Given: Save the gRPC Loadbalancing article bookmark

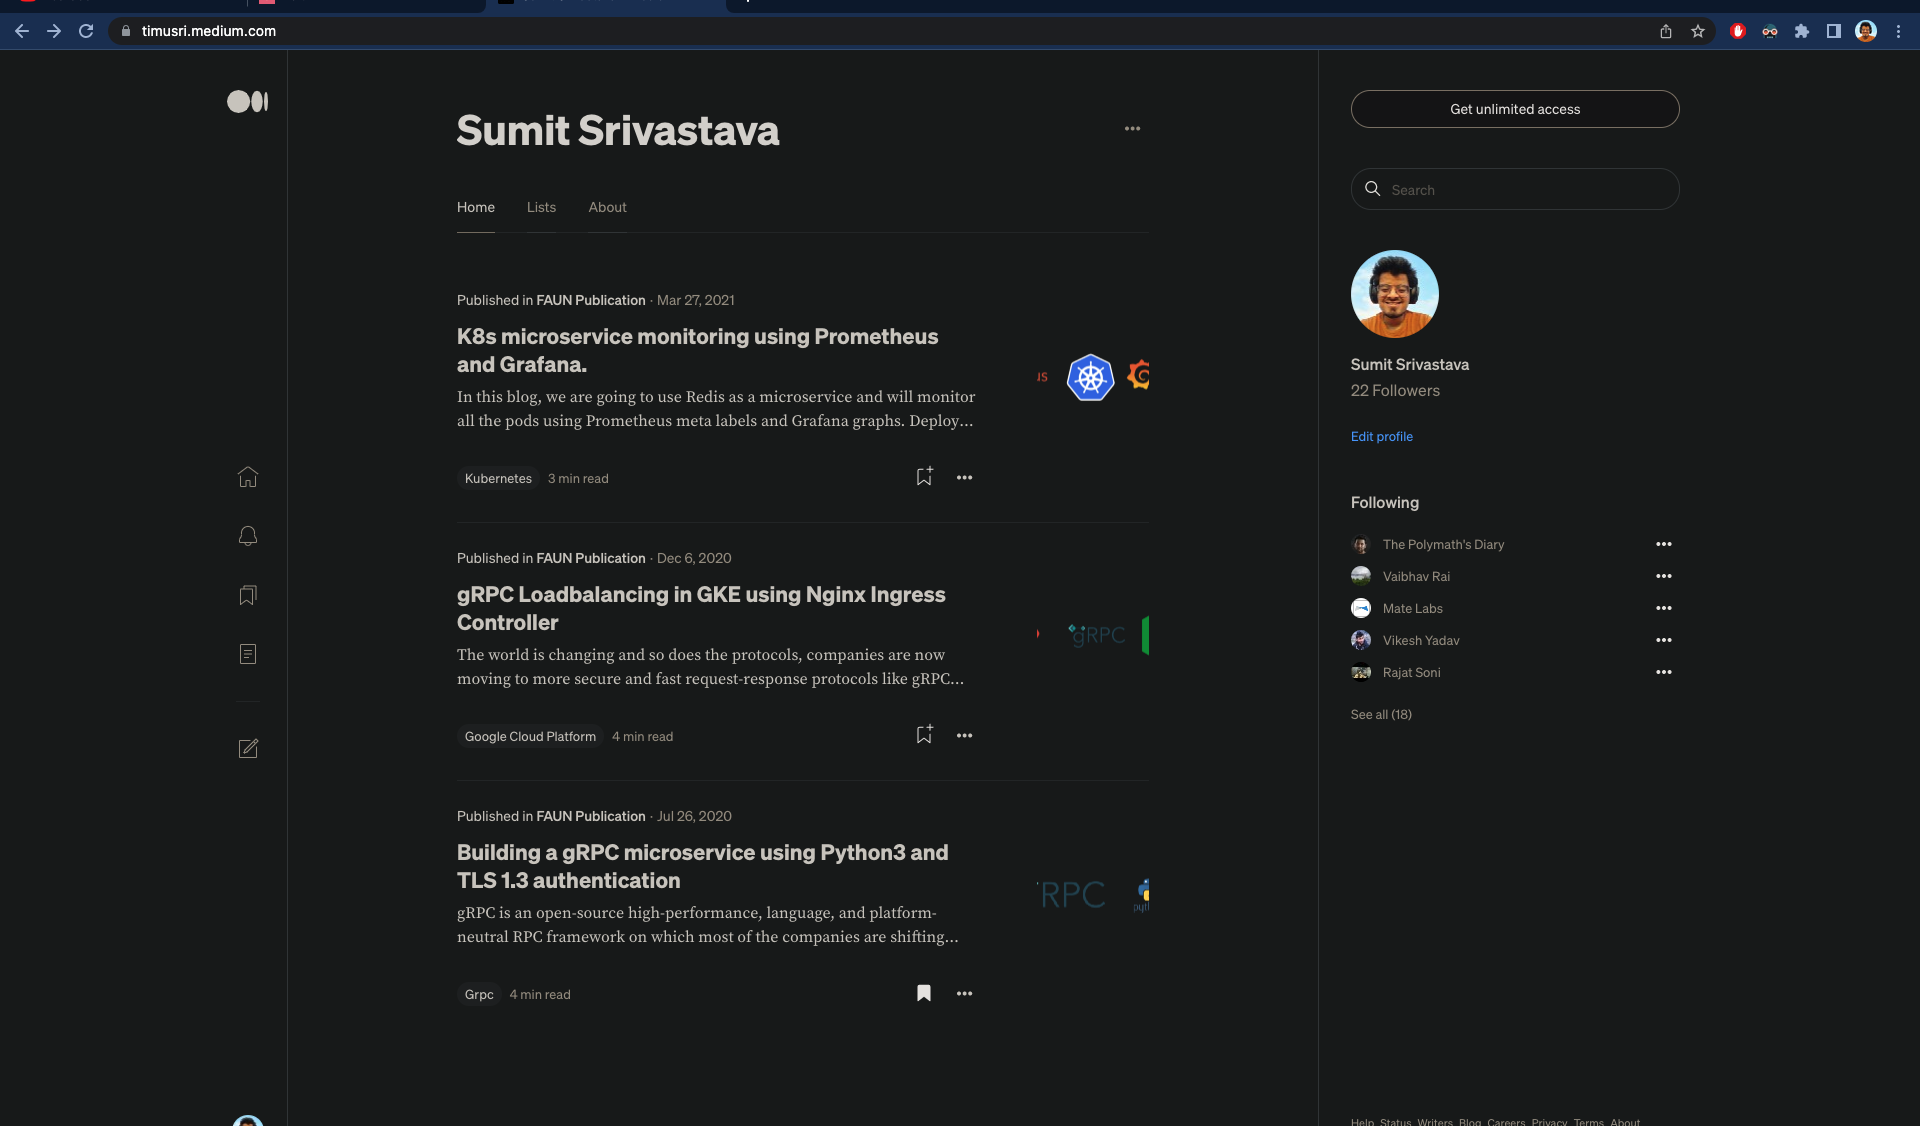Looking at the screenshot, I should (924, 735).
